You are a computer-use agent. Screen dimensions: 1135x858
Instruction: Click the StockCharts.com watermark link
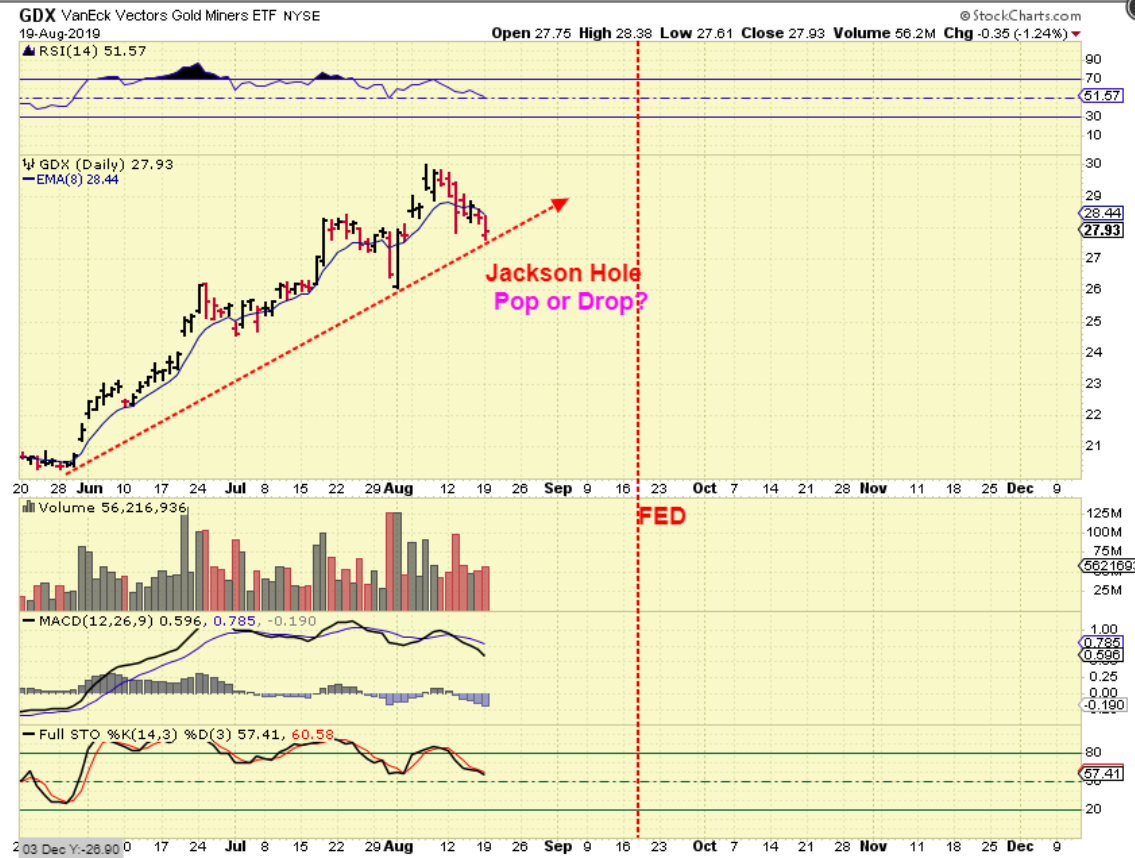pyautogui.click(x=1021, y=15)
